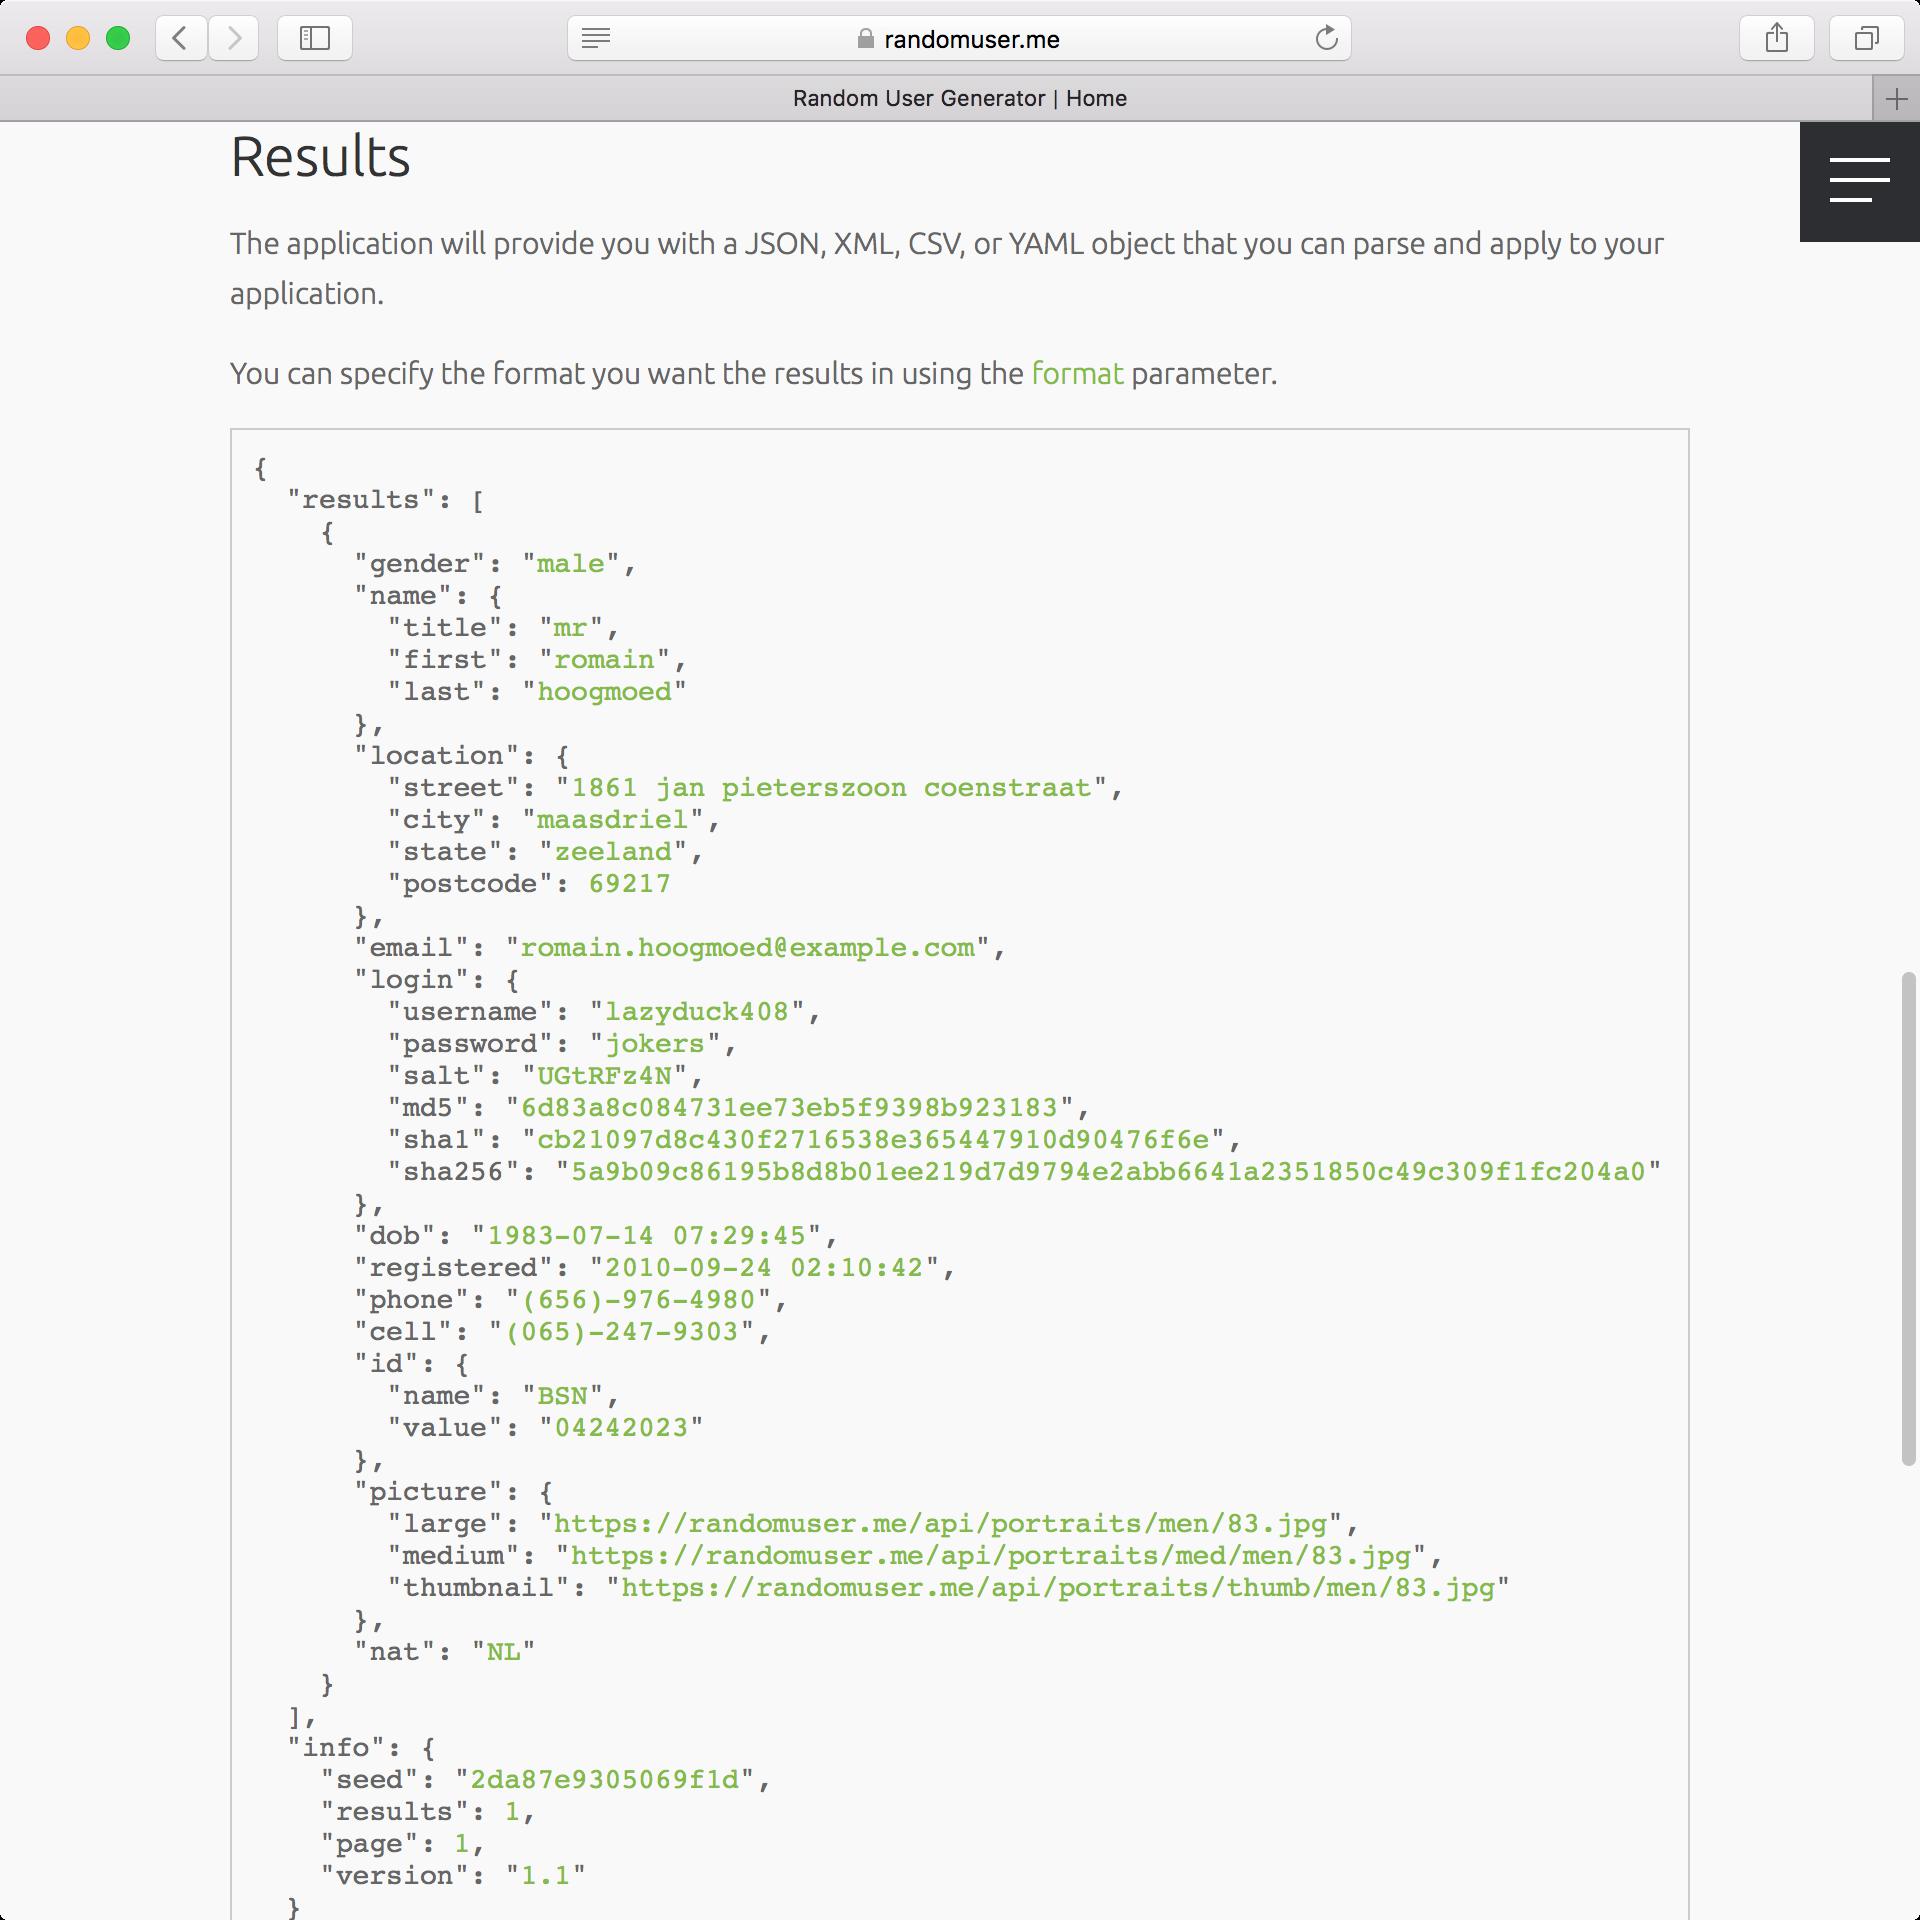Click the dob value 1983-07-14 07:29:45
The width and height of the screenshot is (1920, 1920).
646,1236
